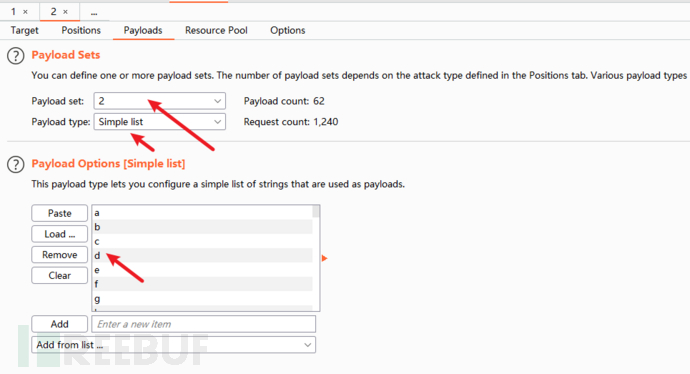
Task: Open help for Payload Options section
Action: (16, 165)
